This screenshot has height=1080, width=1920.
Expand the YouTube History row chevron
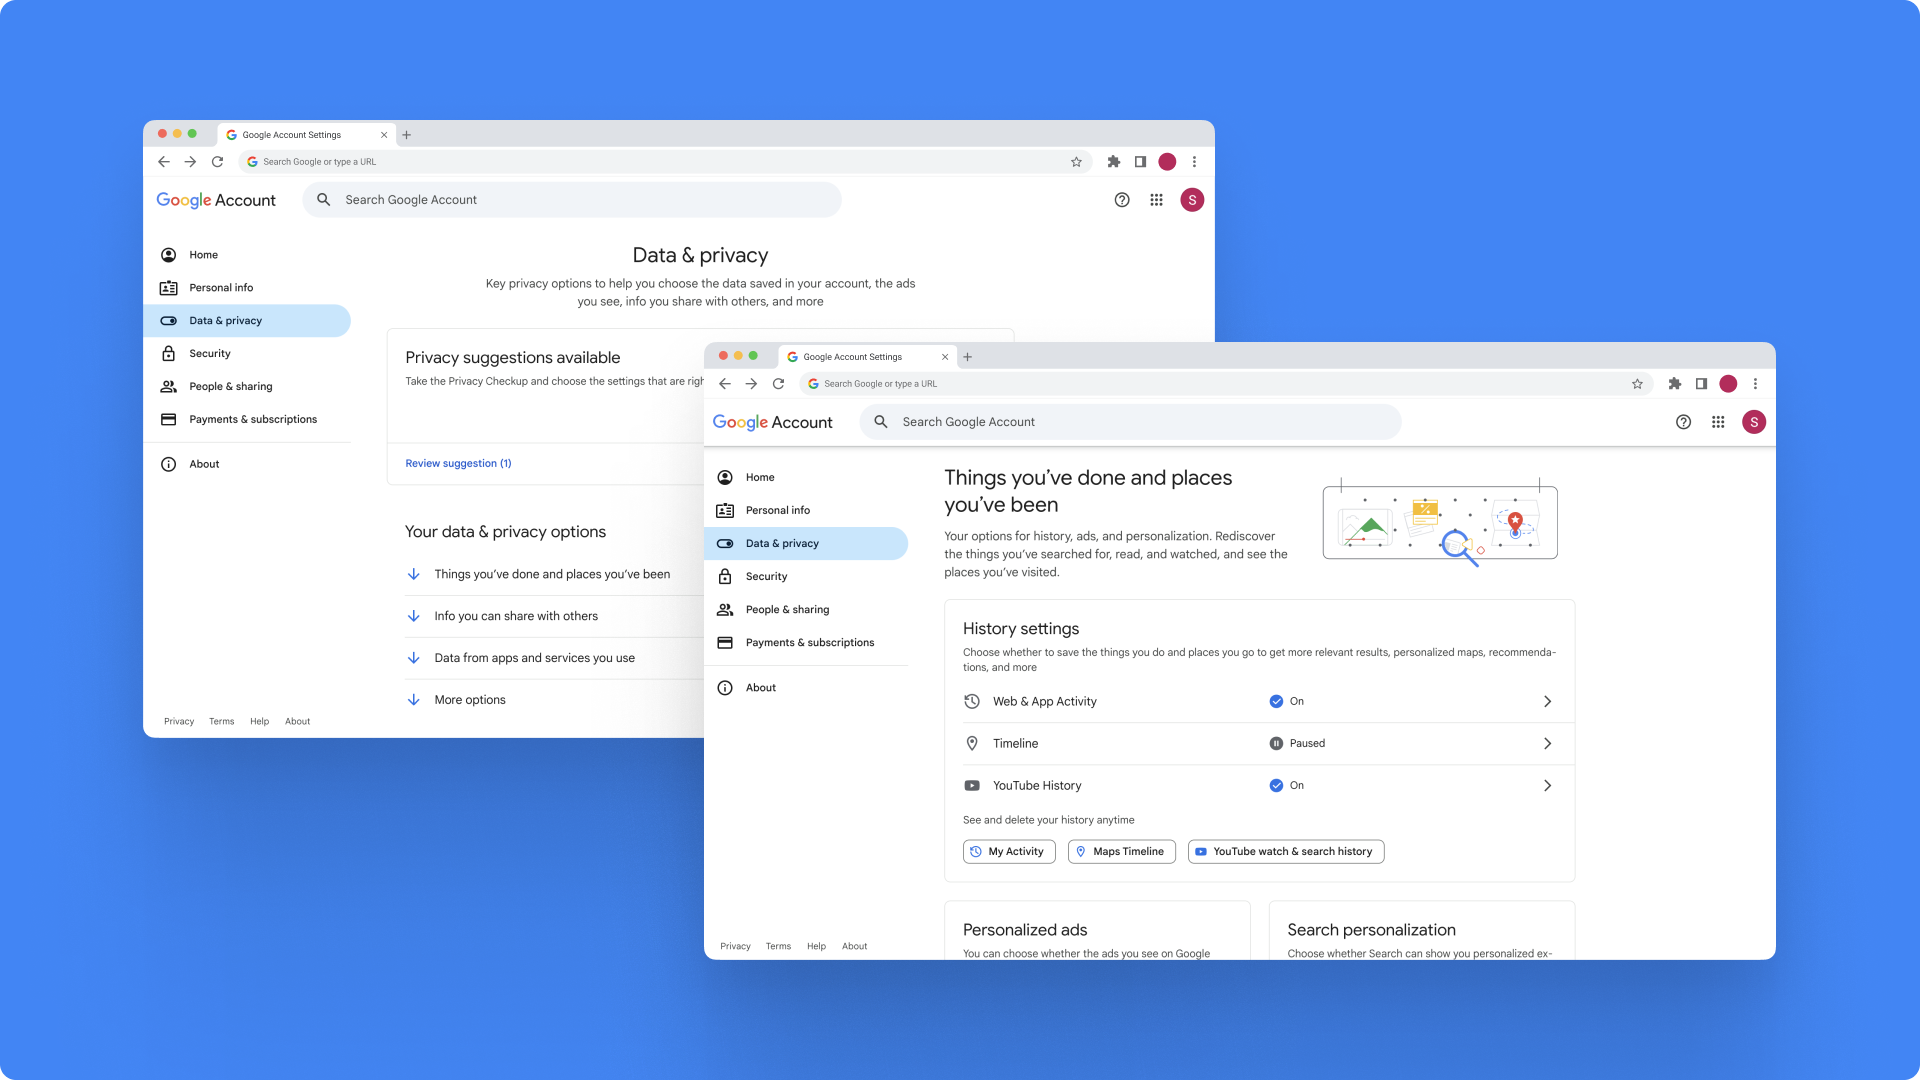click(x=1547, y=786)
